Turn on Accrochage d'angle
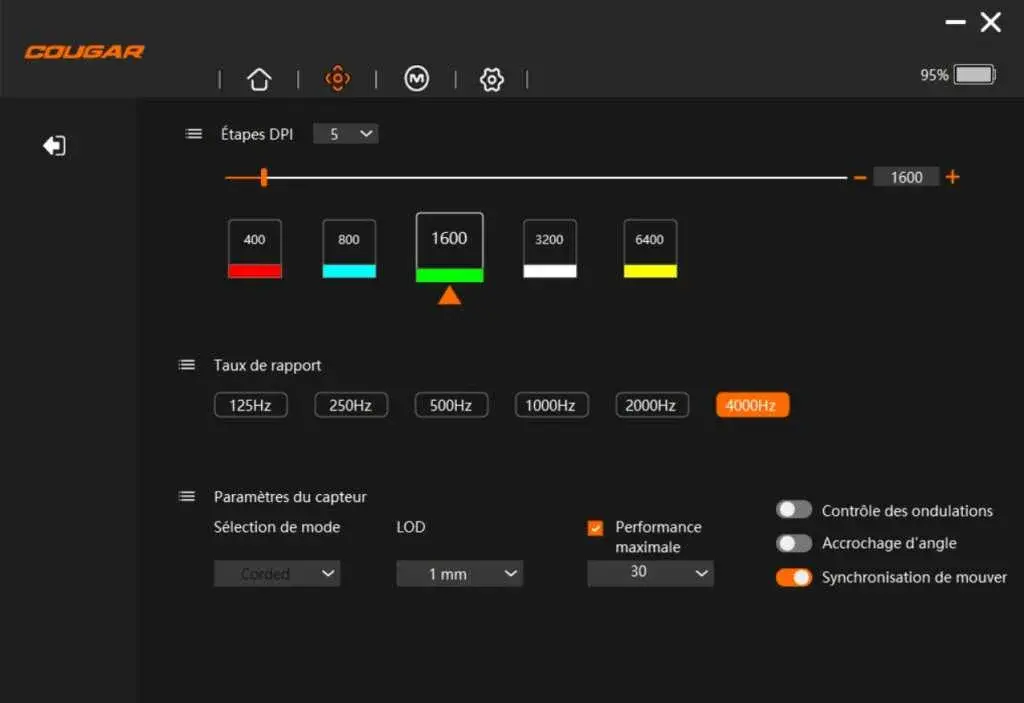The height and width of the screenshot is (703, 1024). coord(793,543)
